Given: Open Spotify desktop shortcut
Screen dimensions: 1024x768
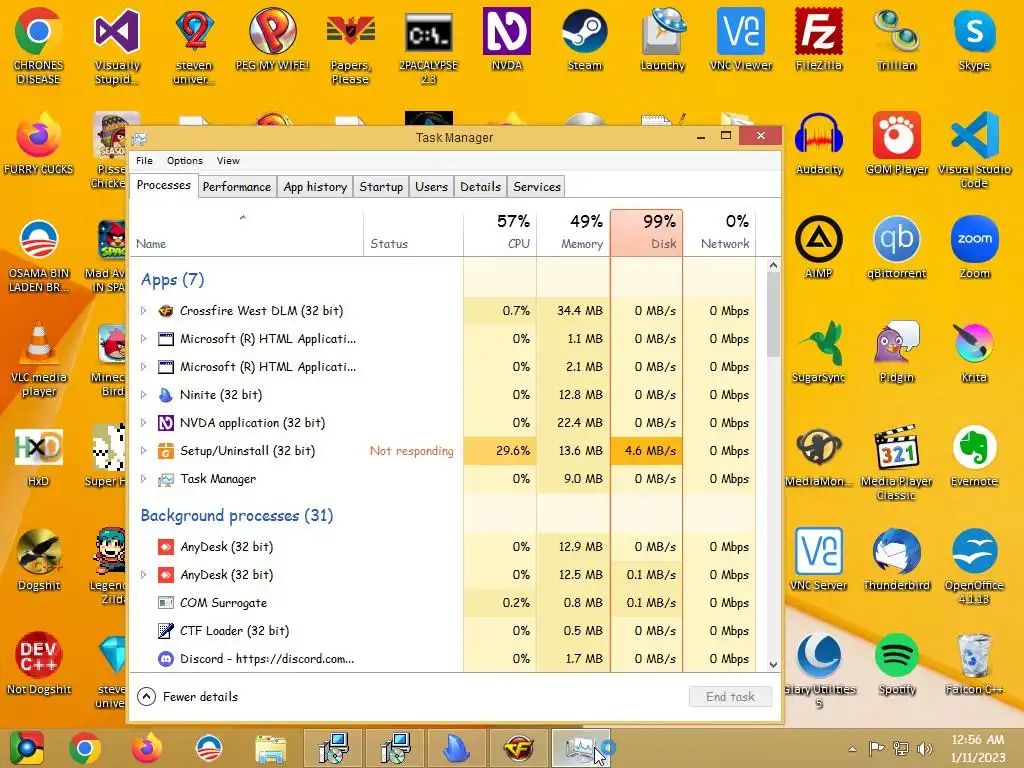Looking at the screenshot, I should click(x=896, y=664).
